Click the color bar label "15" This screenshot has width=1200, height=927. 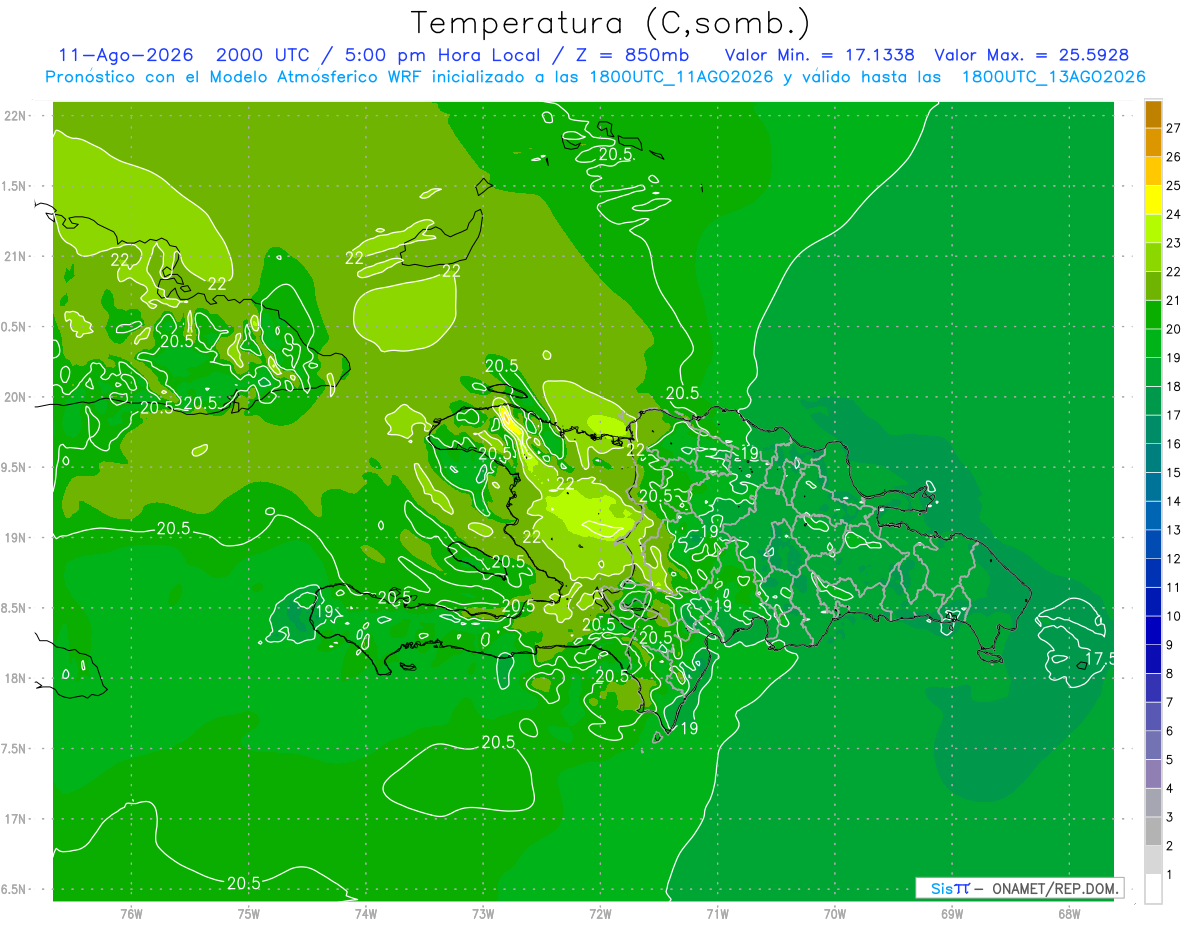[x=1173, y=472]
